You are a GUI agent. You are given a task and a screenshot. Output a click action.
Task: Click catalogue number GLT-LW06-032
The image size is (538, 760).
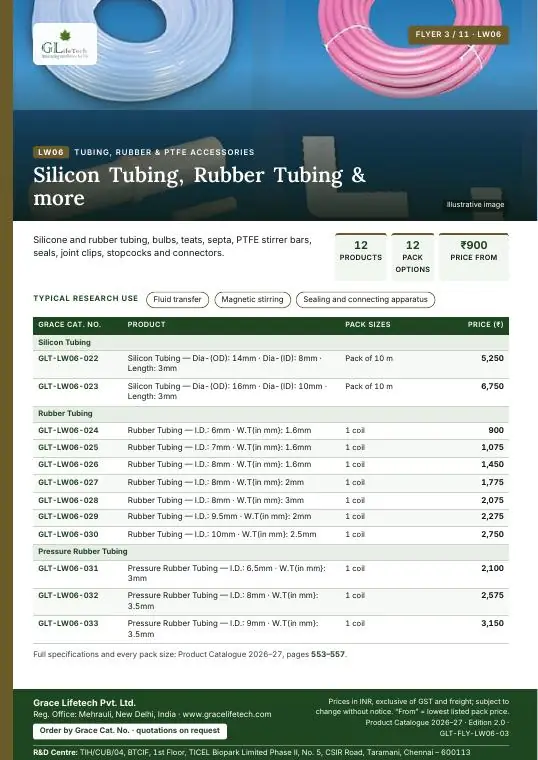click(x=68, y=595)
